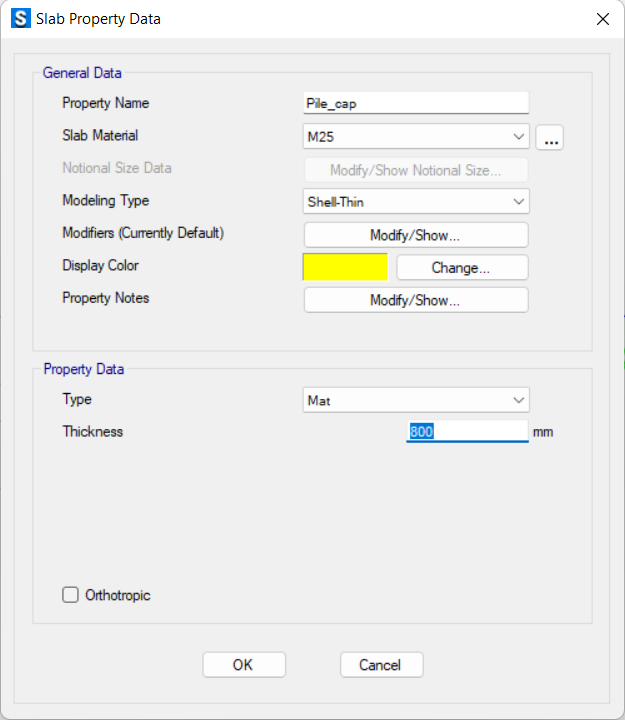Click the Display Color label
The width and height of the screenshot is (625, 720).
click(101, 265)
